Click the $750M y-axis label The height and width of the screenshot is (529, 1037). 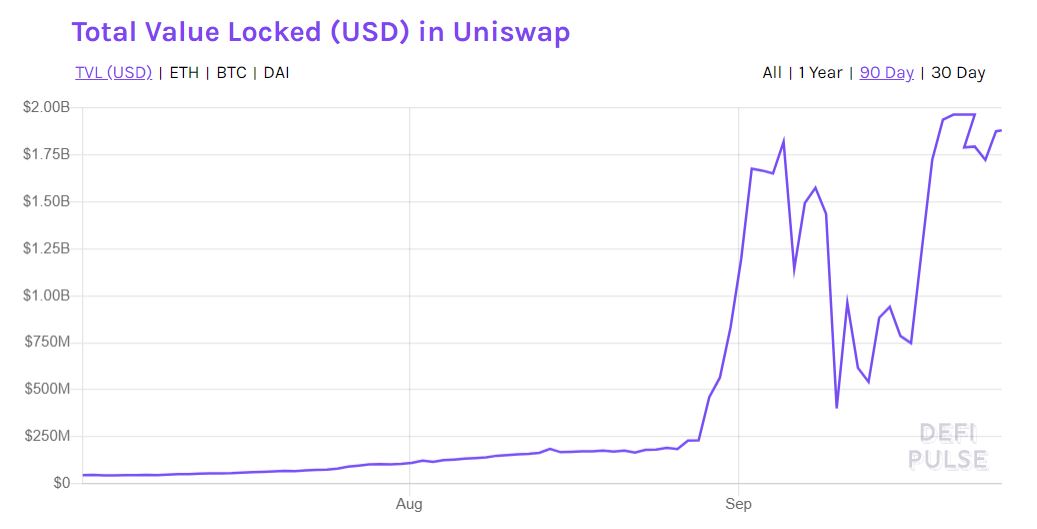click(x=49, y=342)
